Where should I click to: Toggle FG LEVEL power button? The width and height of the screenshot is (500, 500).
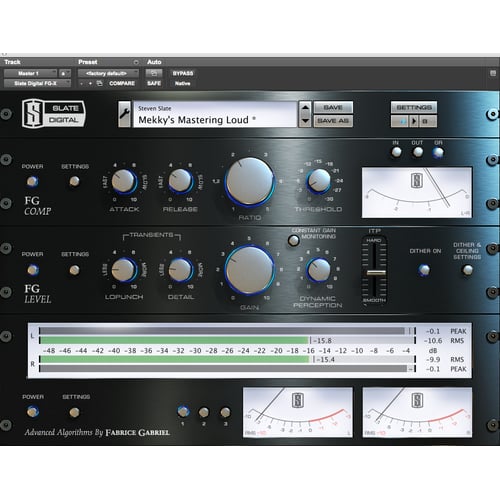click(33, 270)
